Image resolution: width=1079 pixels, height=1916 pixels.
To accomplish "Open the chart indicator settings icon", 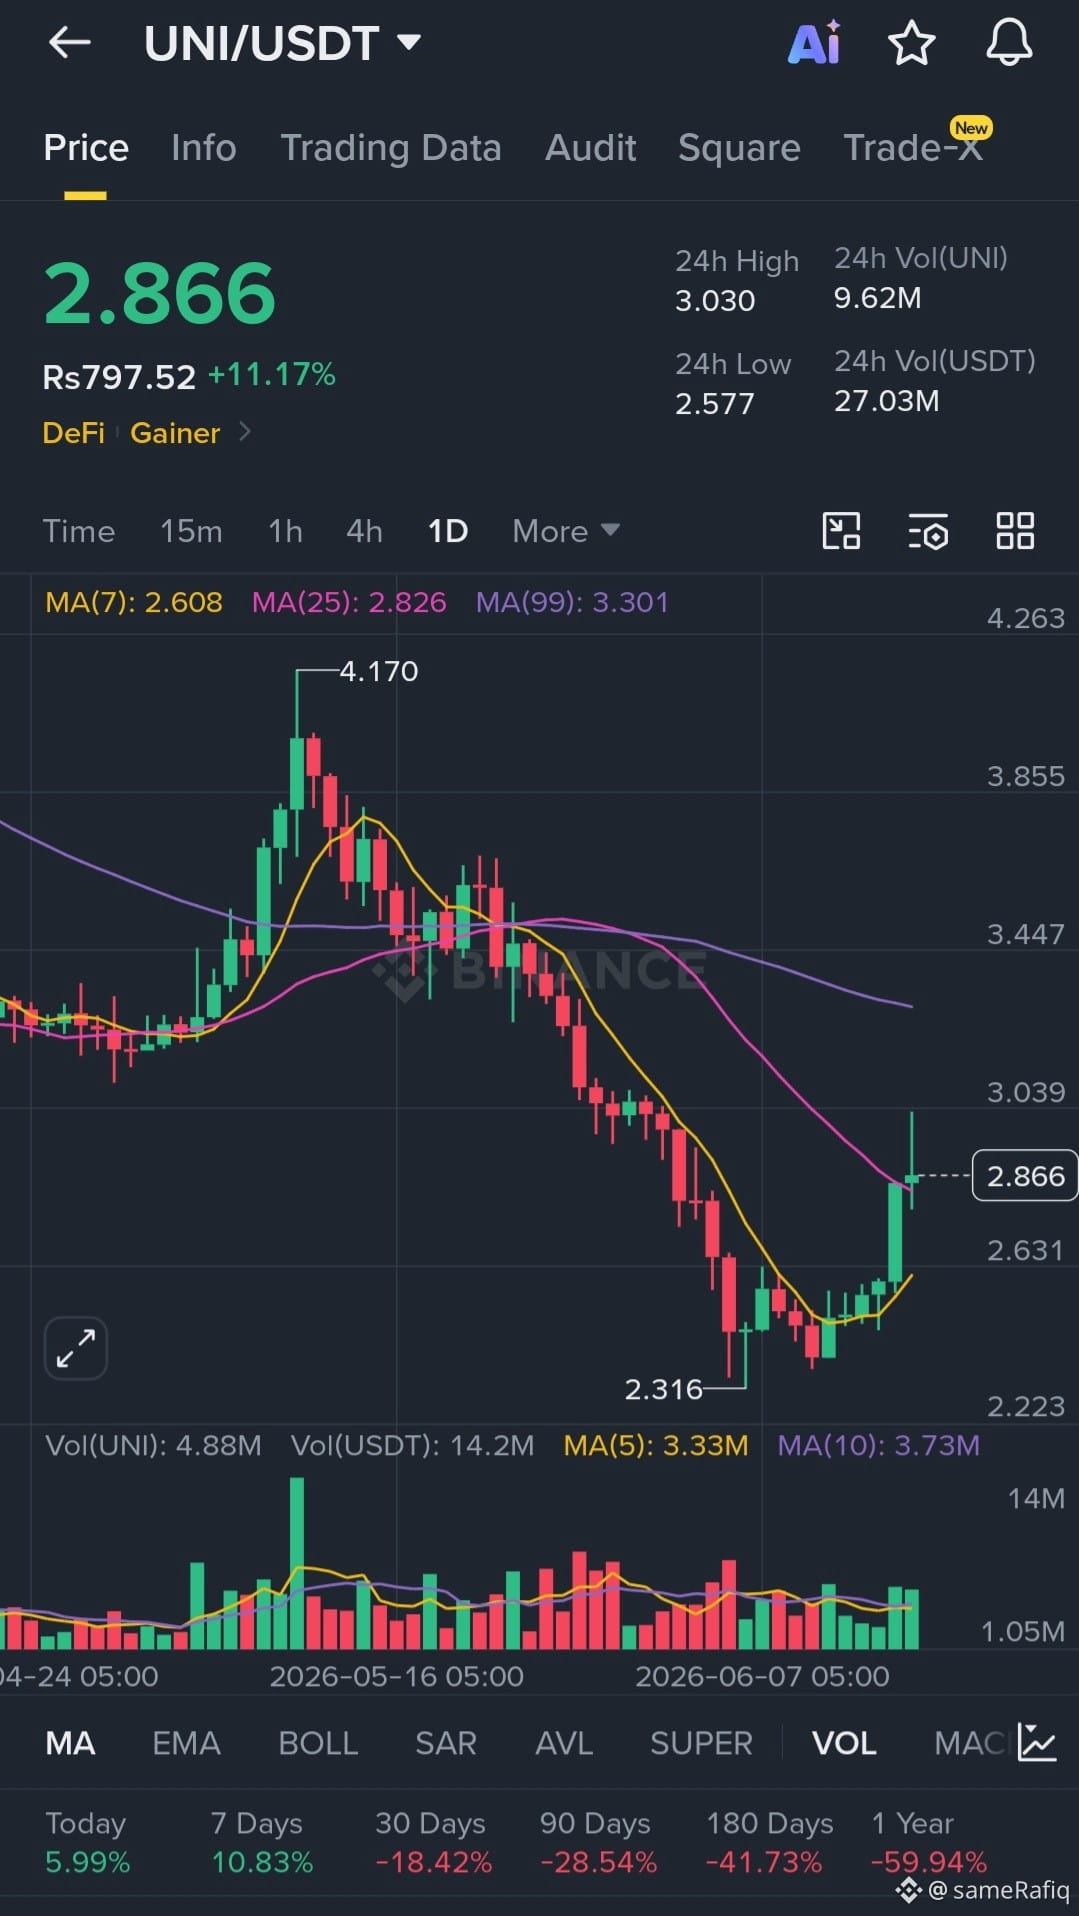I will 928,531.
